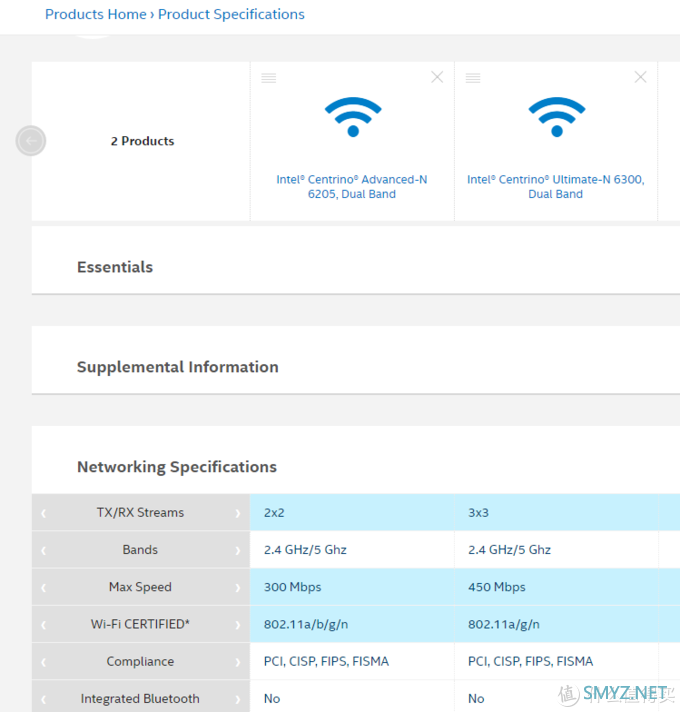Image resolution: width=680 pixels, height=712 pixels.
Task: Click Bluetooth No value for Advanced-N 6205
Action: [272, 699]
